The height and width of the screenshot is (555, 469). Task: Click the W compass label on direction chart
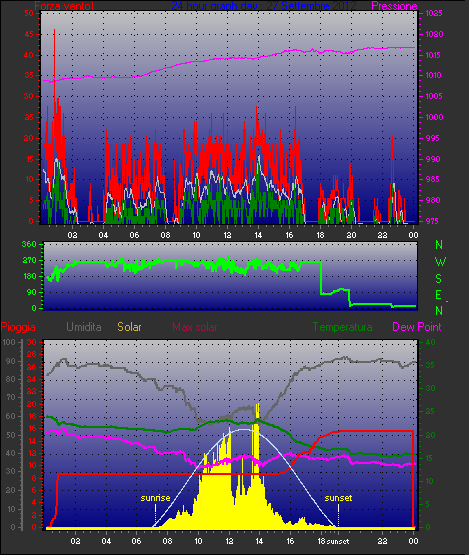click(440, 262)
